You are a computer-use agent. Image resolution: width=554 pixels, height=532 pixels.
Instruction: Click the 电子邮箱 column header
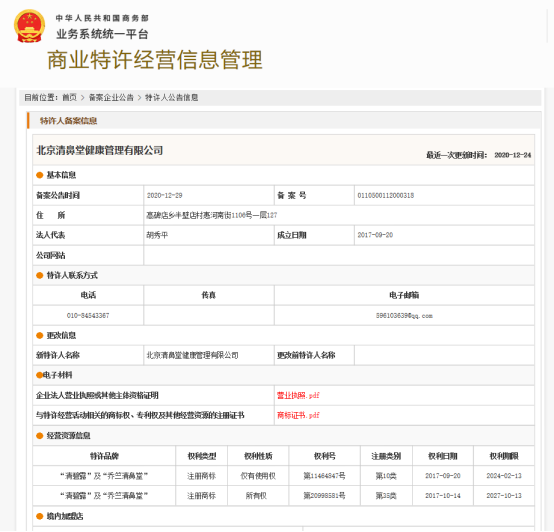[x=404, y=295]
